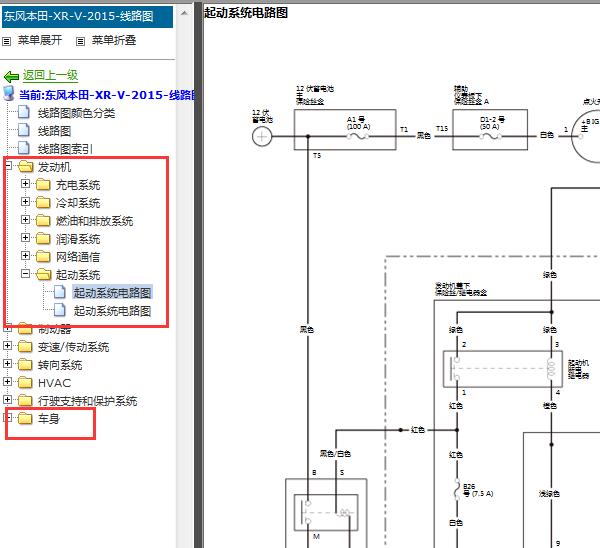Screen dimensions: 600x548
Task: Click the 润滑系统 folder icon
Action: (x=43, y=238)
